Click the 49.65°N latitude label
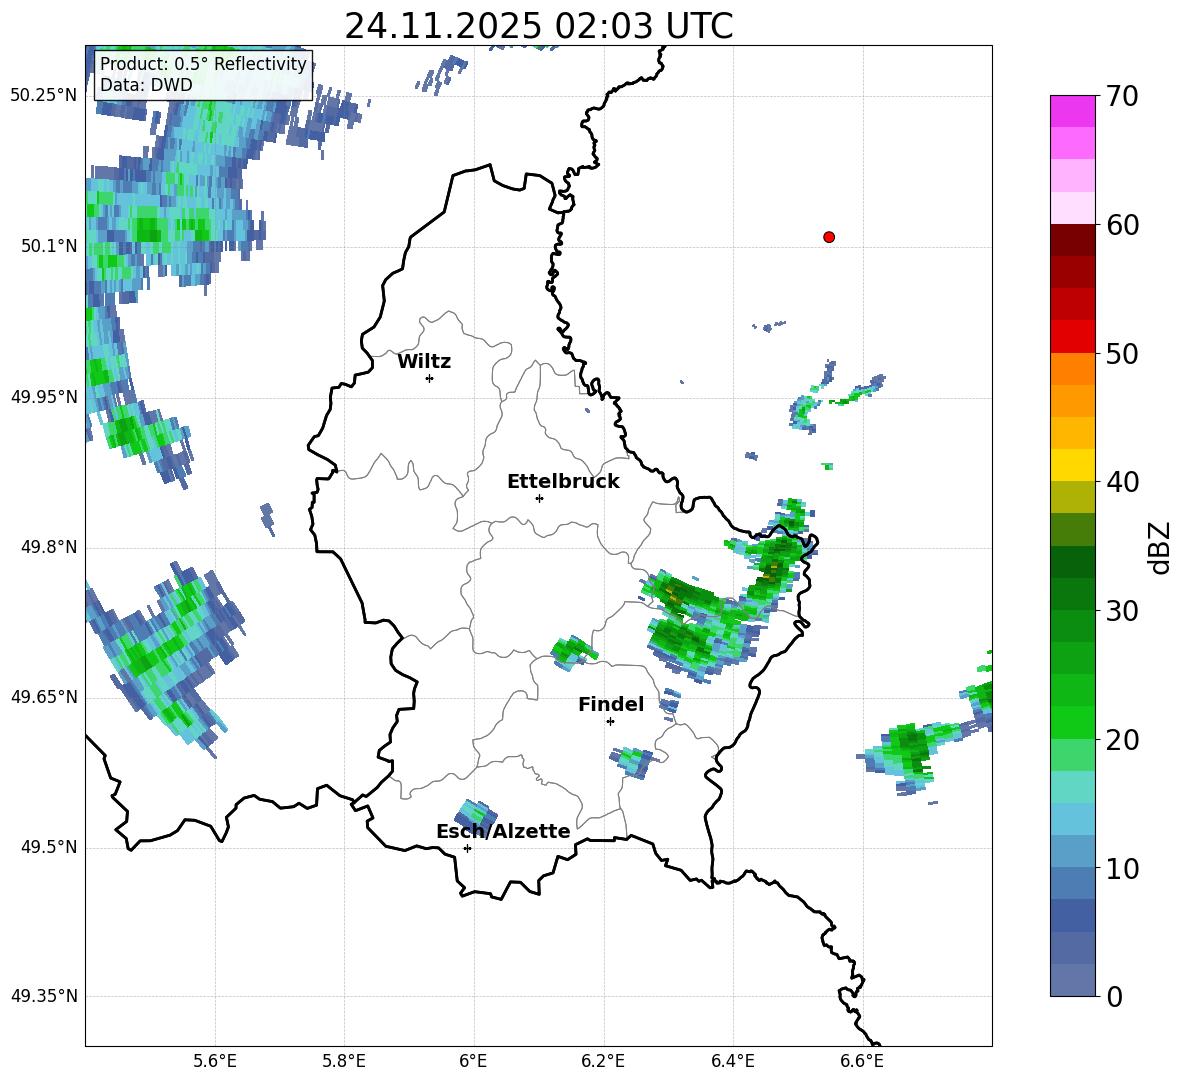 tap(44, 697)
